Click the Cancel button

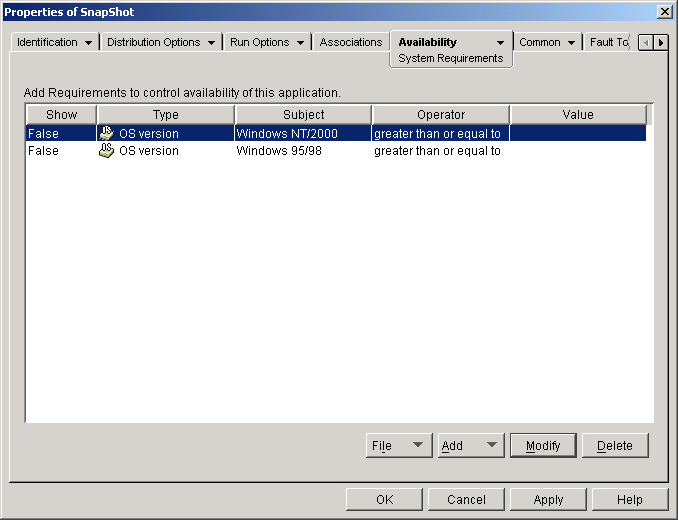pos(466,500)
